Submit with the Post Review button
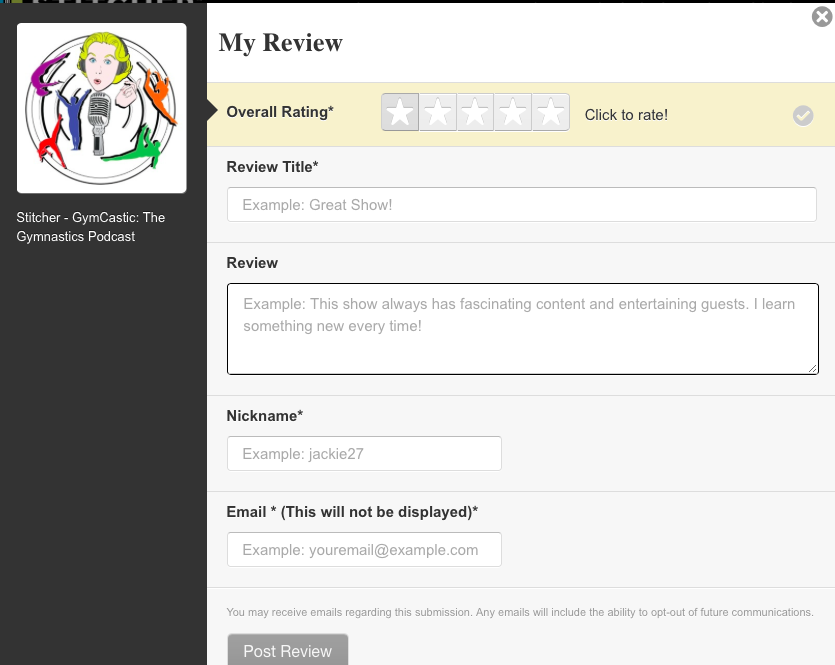 pyautogui.click(x=288, y=650)
